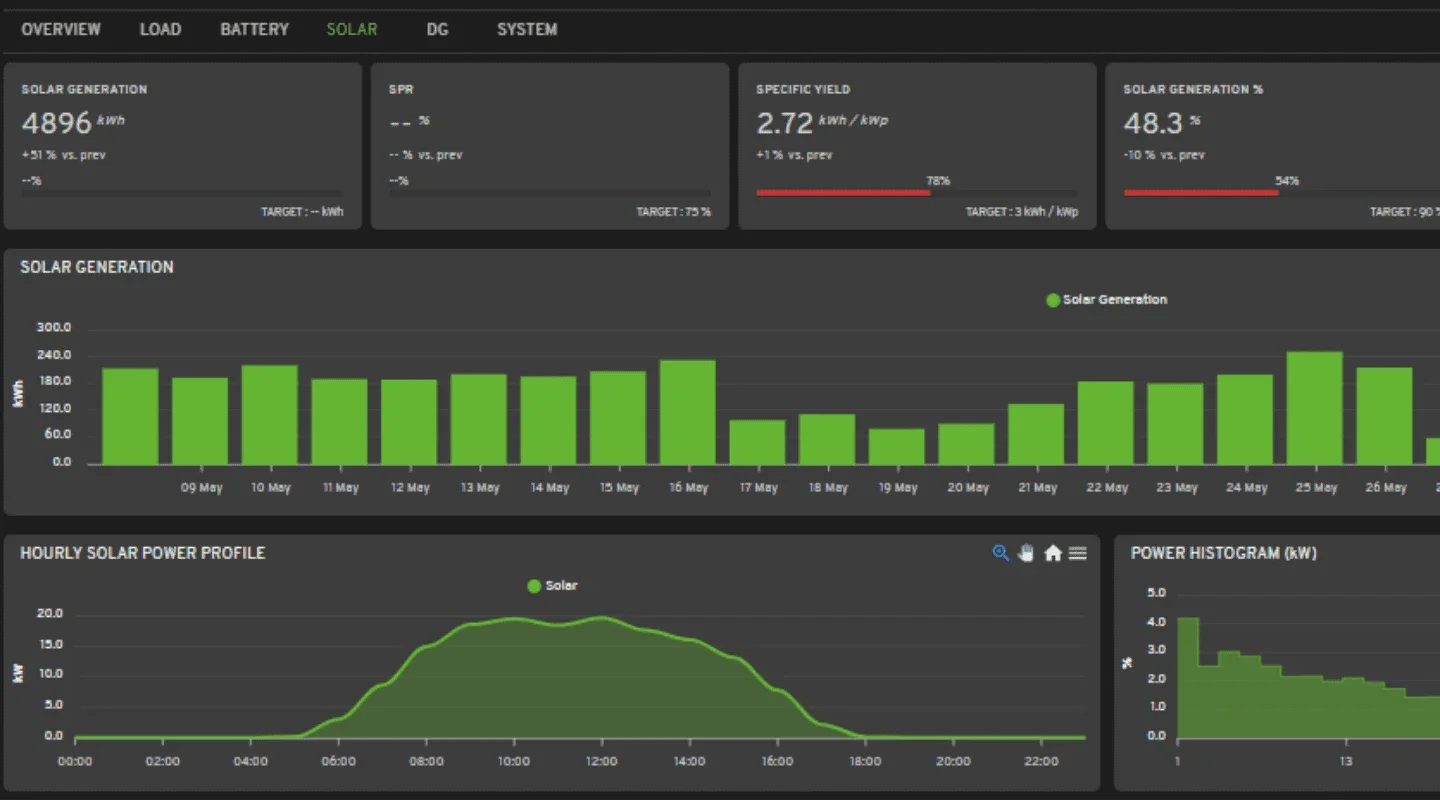The height and width of the screenshot is (800, 1440).
Task: Open the hourly chart hamburger menu
Action: point(1077,553)
